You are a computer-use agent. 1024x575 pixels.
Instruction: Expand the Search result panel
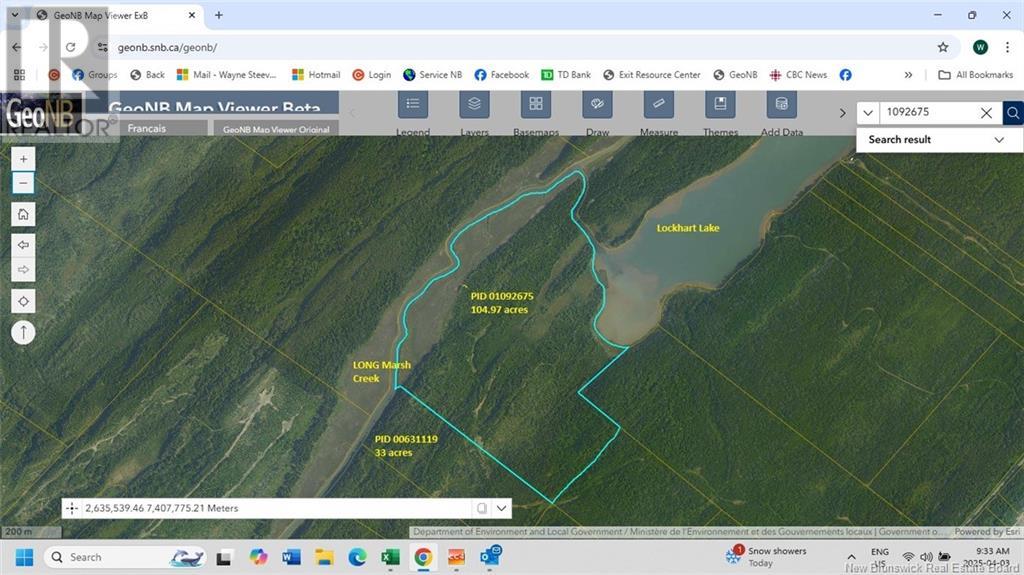[998, 140]
